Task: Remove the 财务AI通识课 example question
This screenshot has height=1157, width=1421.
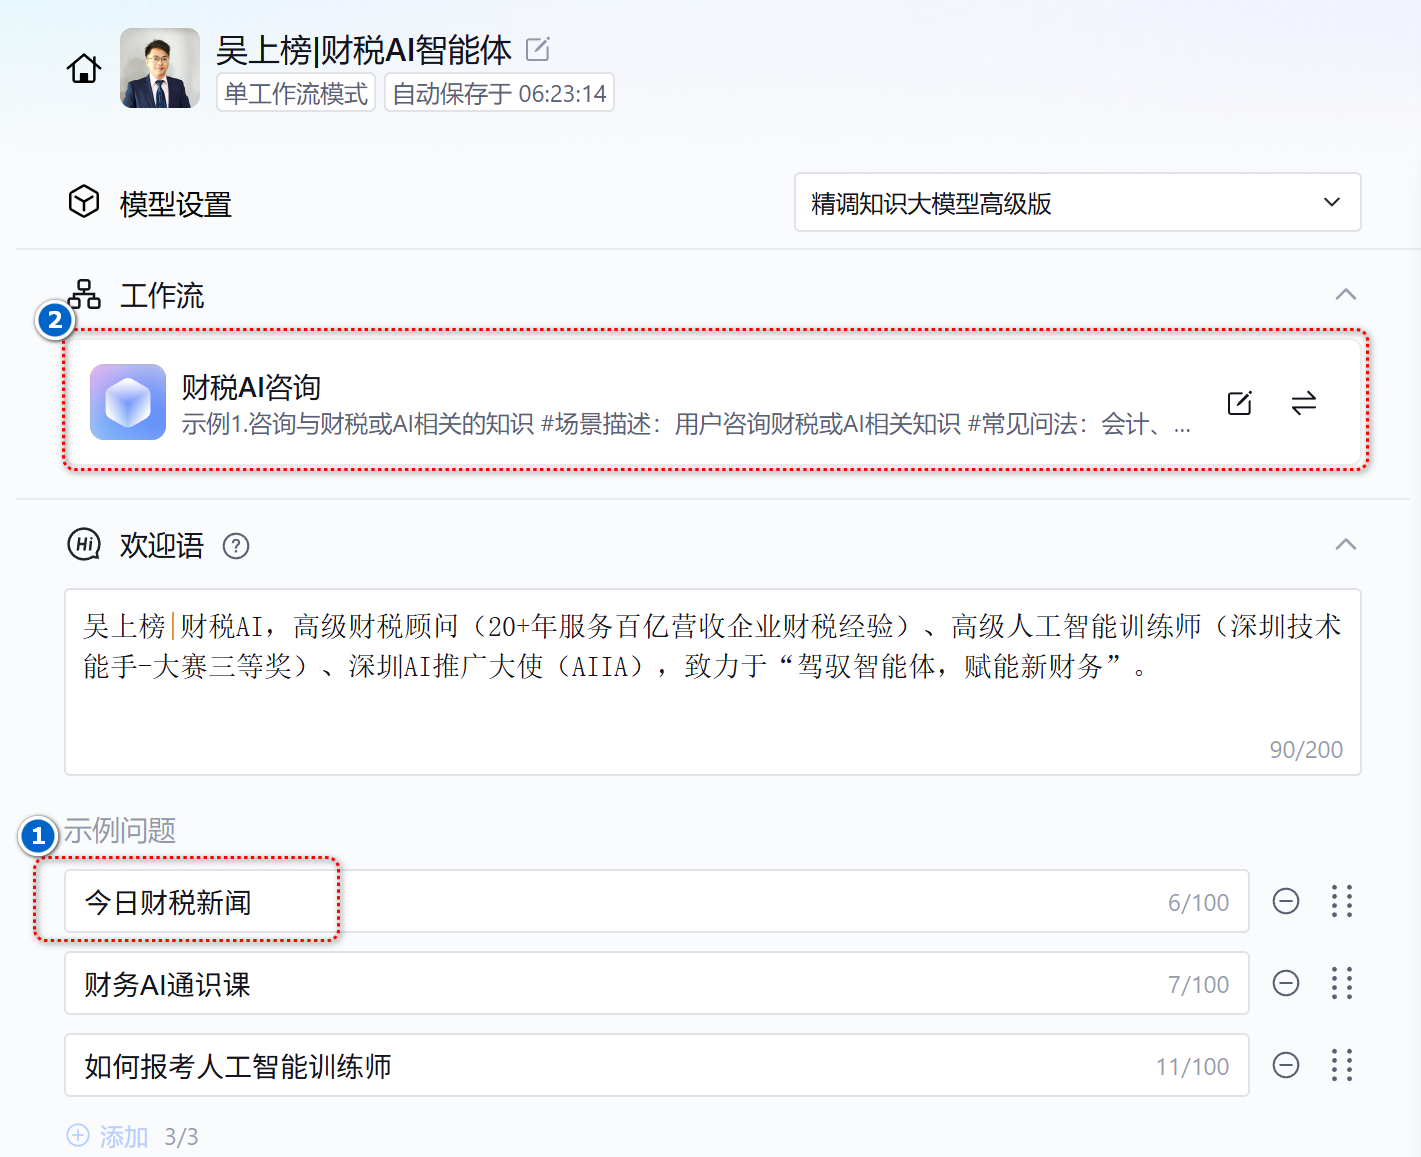Action: [x=1285, y=983]
